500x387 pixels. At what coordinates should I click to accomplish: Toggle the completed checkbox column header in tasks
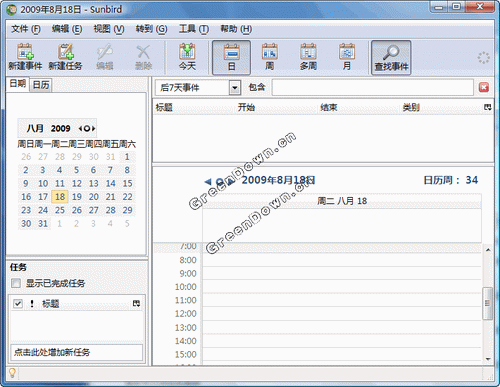pyautogui.click(x=18, y=303)
